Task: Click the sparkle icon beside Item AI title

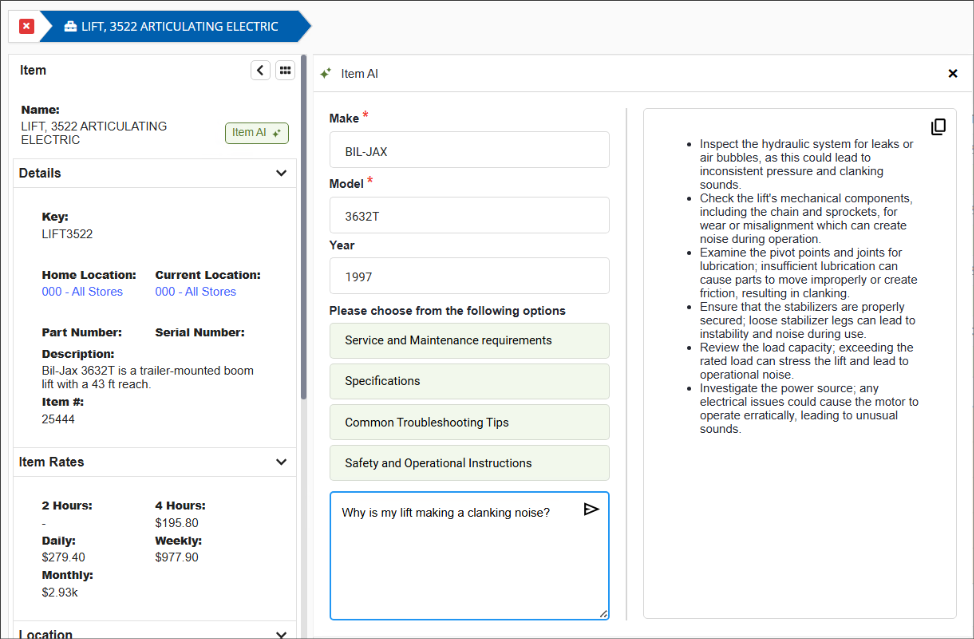Action: coord(325,74)
